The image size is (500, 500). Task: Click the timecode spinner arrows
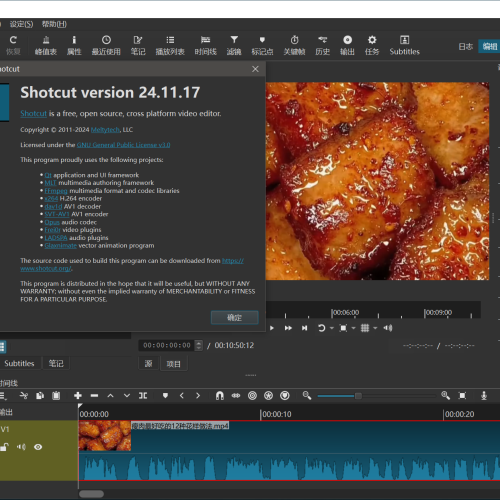click(x=199, y=345)
